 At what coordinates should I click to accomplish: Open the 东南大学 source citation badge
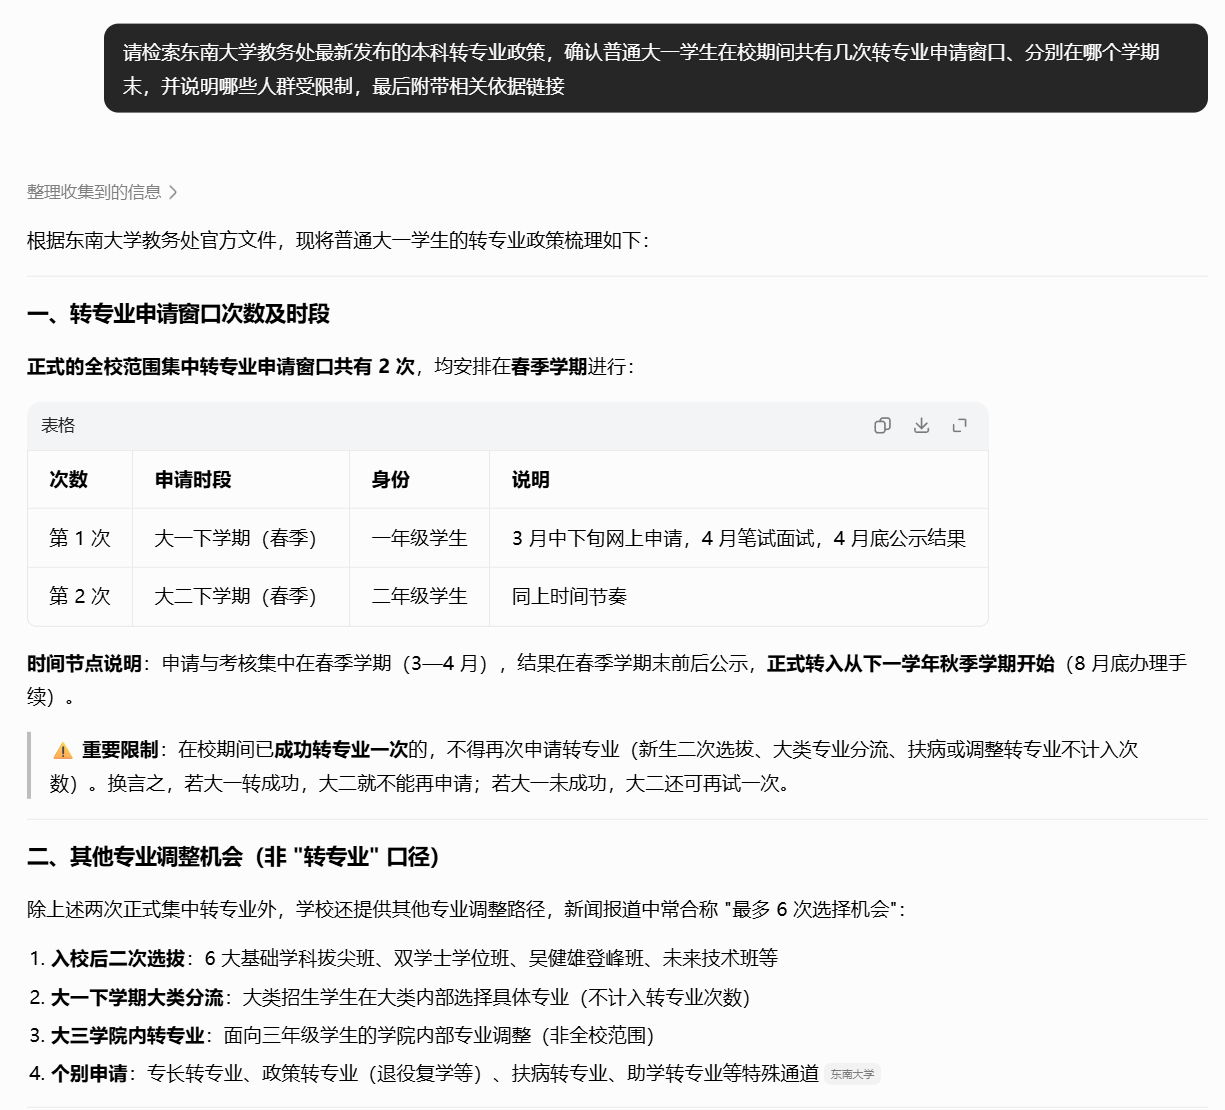(x=852, y=1074)
